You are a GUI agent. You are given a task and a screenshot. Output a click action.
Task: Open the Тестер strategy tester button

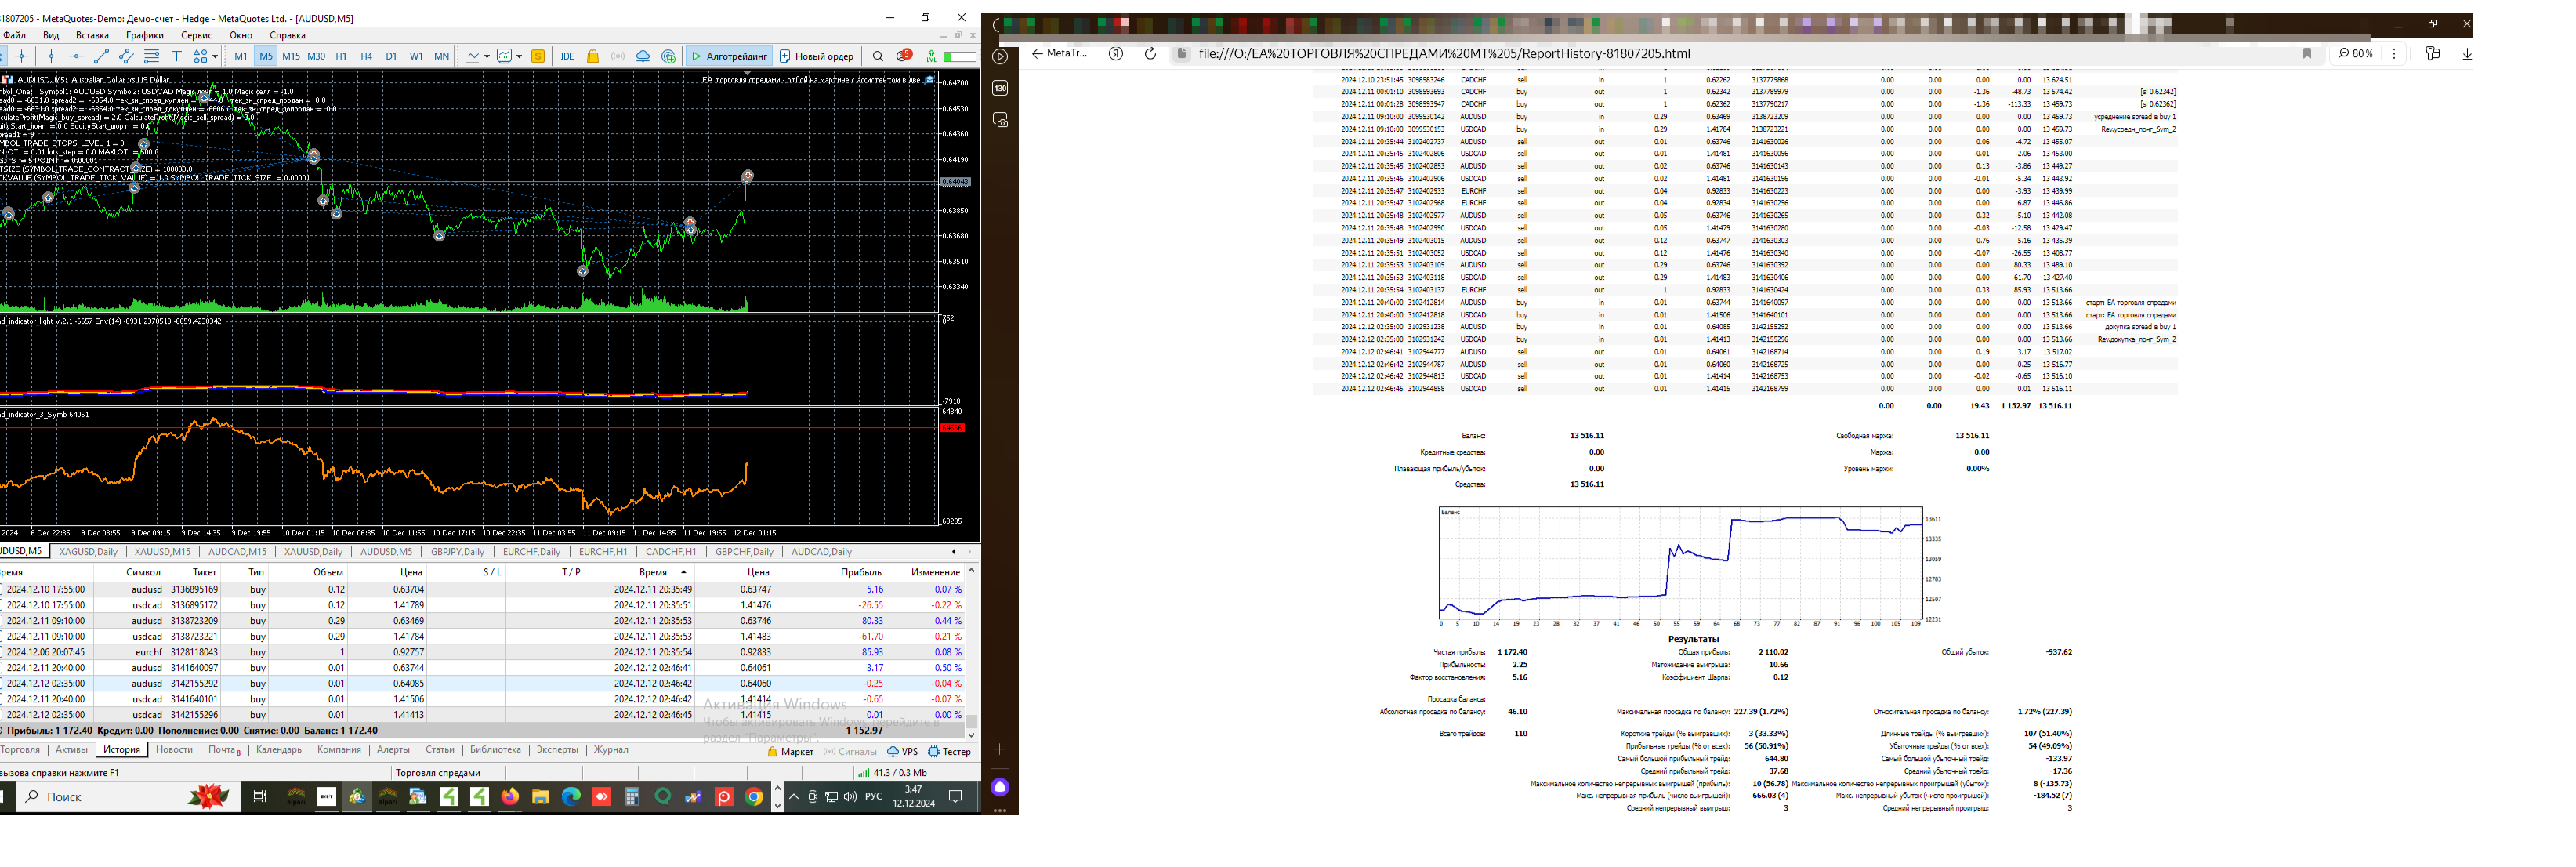(949, 752)
